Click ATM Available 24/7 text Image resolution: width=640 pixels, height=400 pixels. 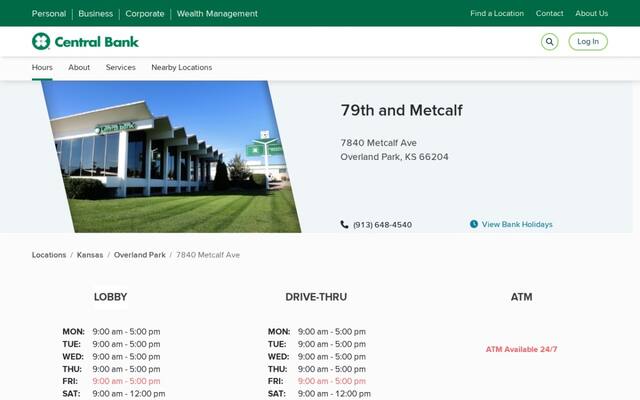coord(521,349)
